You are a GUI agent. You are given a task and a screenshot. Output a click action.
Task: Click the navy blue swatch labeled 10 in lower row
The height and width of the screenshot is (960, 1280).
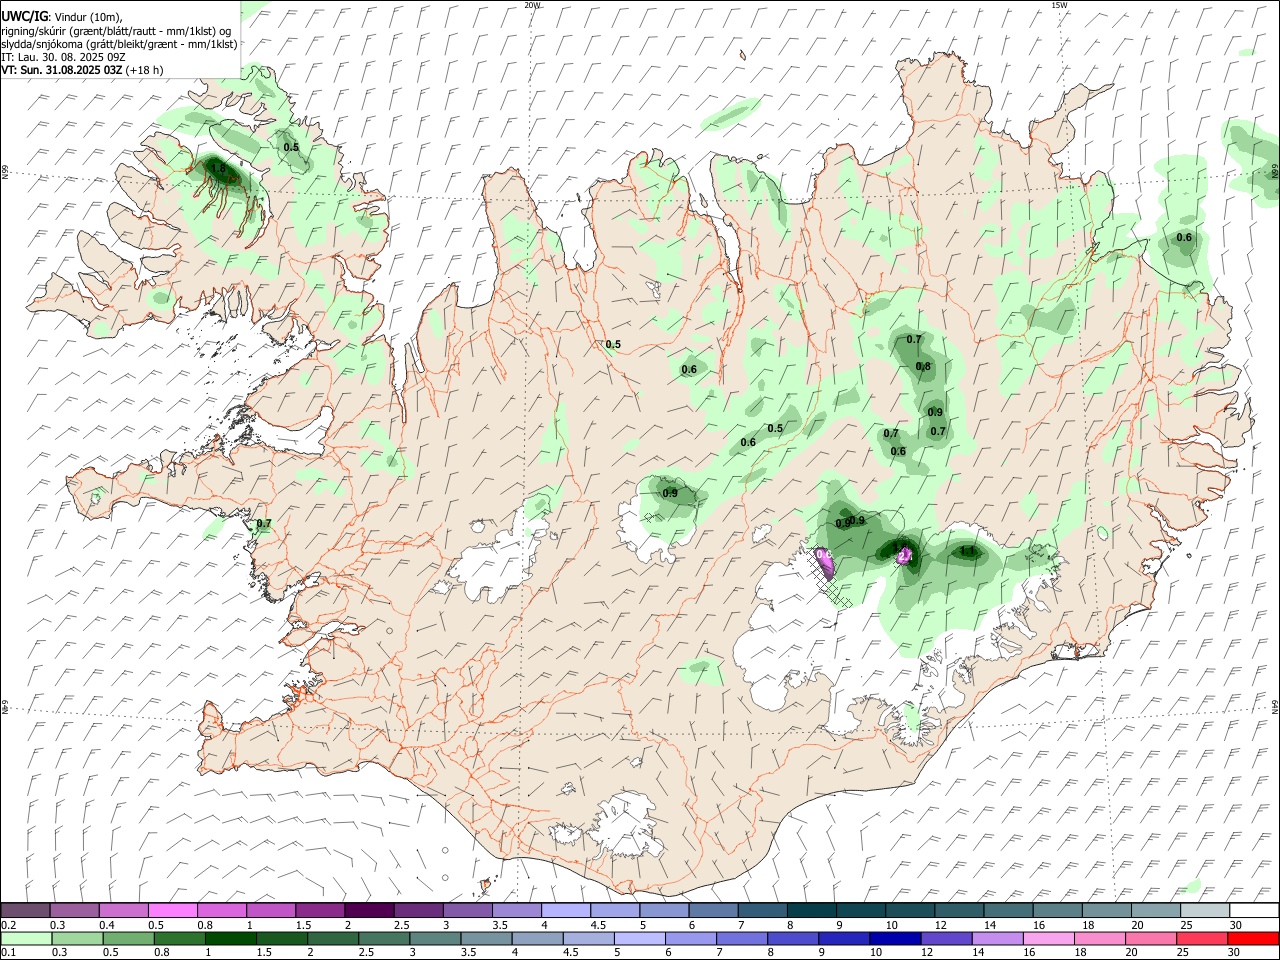point(895,938)
